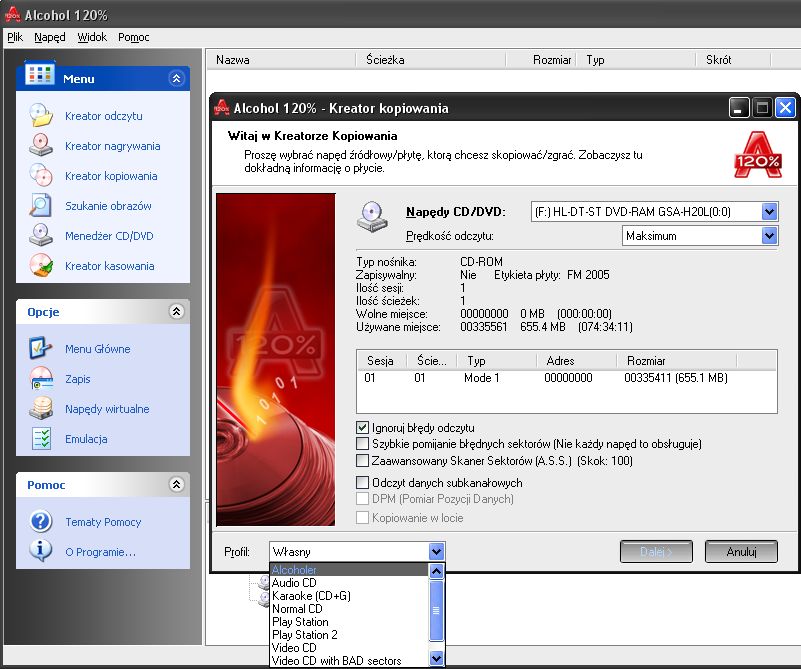
Task: Click the Menu panel grid icon
Action: 40,75
